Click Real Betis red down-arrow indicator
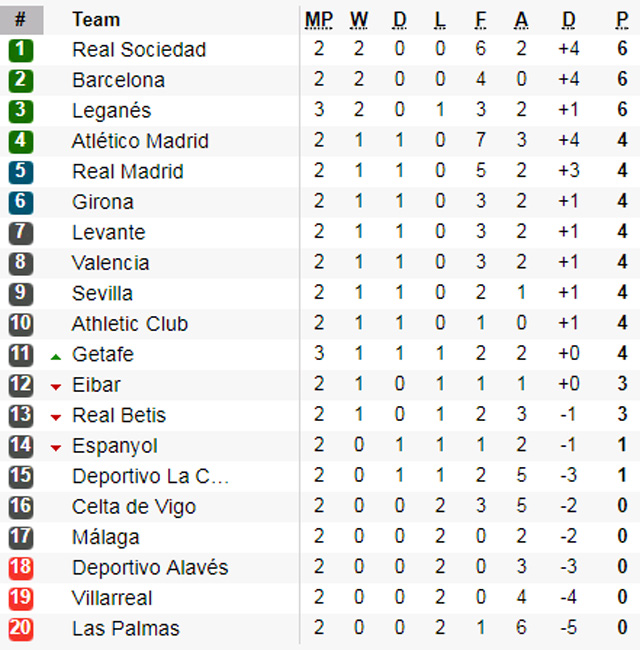 tap(56, 417)
